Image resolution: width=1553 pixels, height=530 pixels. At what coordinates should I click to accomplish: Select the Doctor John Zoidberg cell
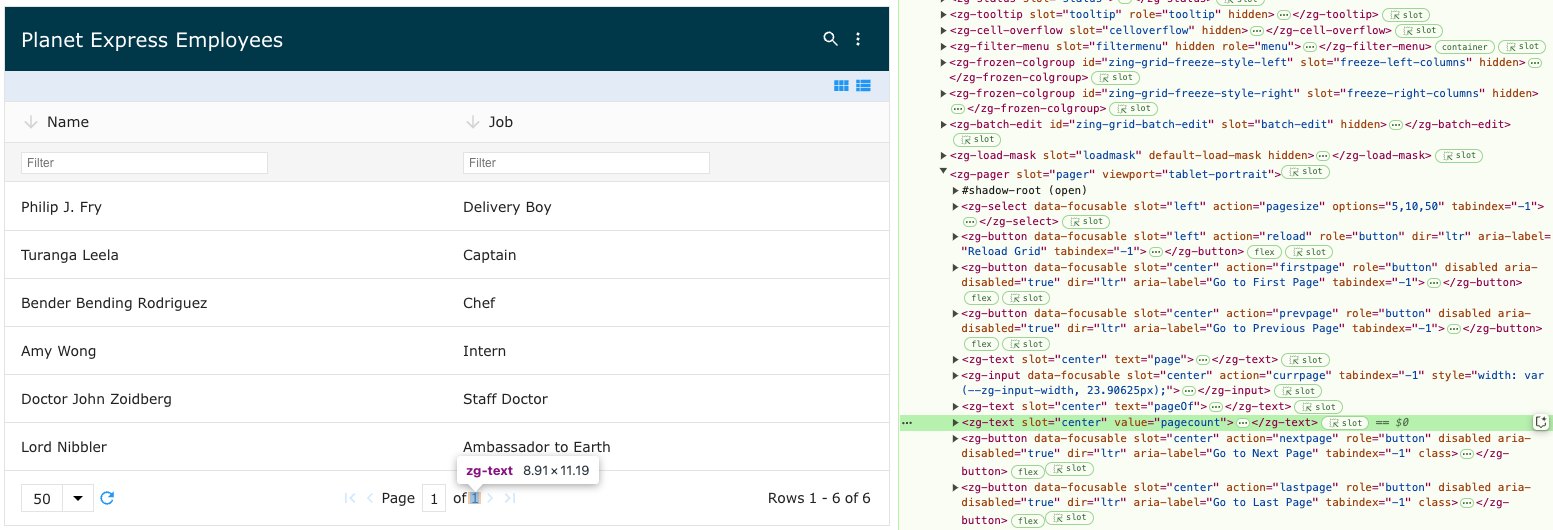coord(226,399)
